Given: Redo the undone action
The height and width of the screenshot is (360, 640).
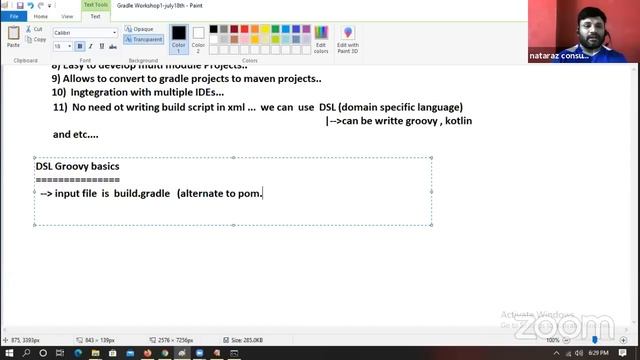Looking at the screenshot, I should 41,5.
